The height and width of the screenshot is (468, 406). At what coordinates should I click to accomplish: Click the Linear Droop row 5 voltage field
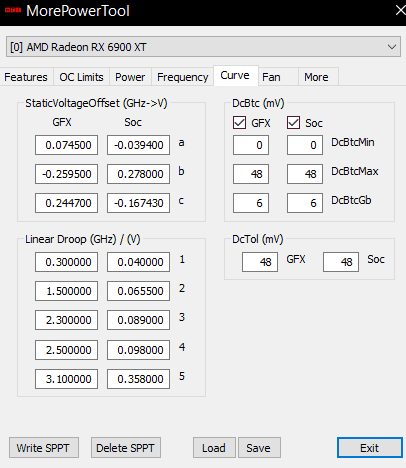click(138, 379)
